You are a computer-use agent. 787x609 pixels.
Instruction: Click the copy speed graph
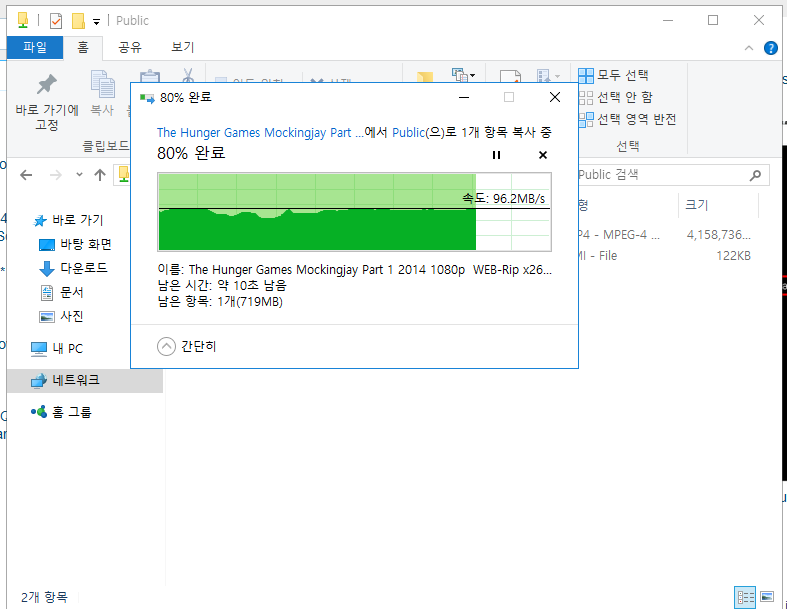354,211
